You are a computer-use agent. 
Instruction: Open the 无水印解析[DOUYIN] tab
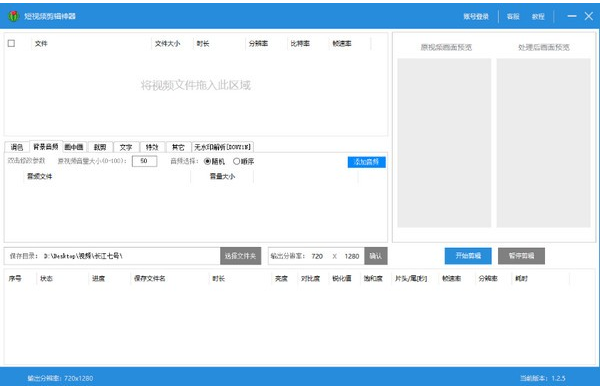(222, 147)
